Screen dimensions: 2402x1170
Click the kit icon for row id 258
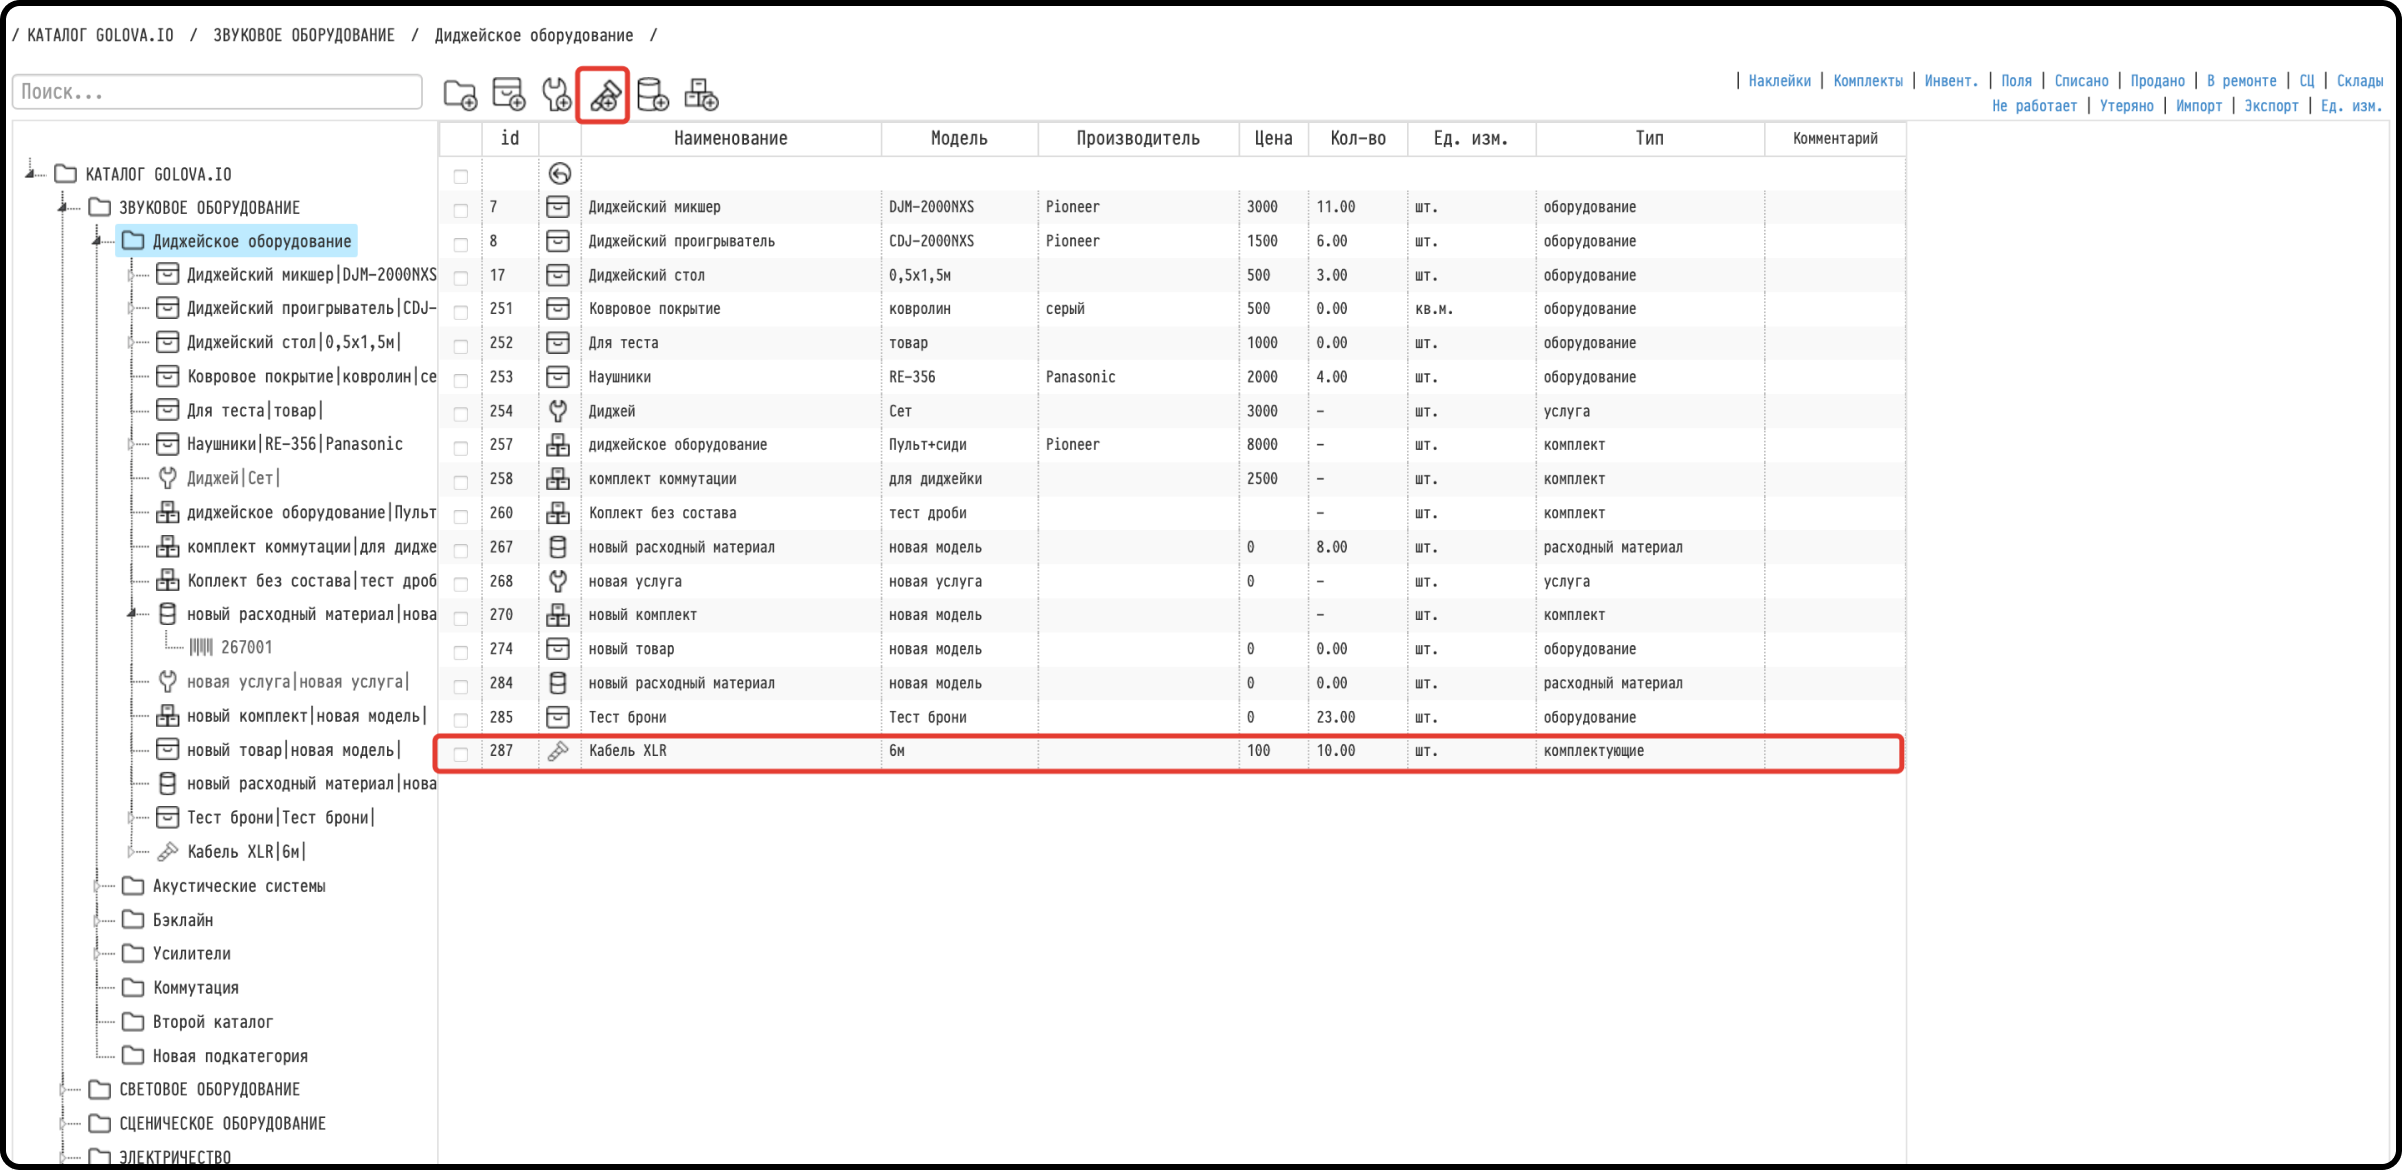click(x=558, y=479)
